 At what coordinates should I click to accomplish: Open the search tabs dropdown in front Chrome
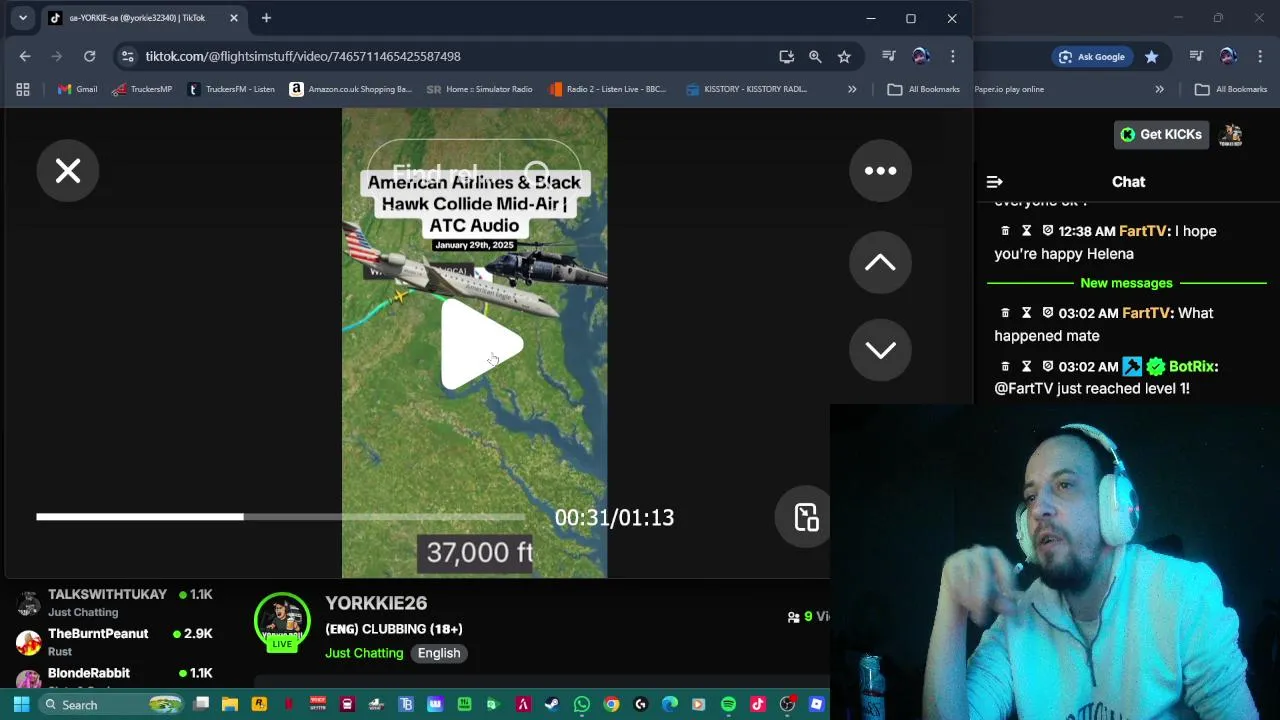point(23,18)
